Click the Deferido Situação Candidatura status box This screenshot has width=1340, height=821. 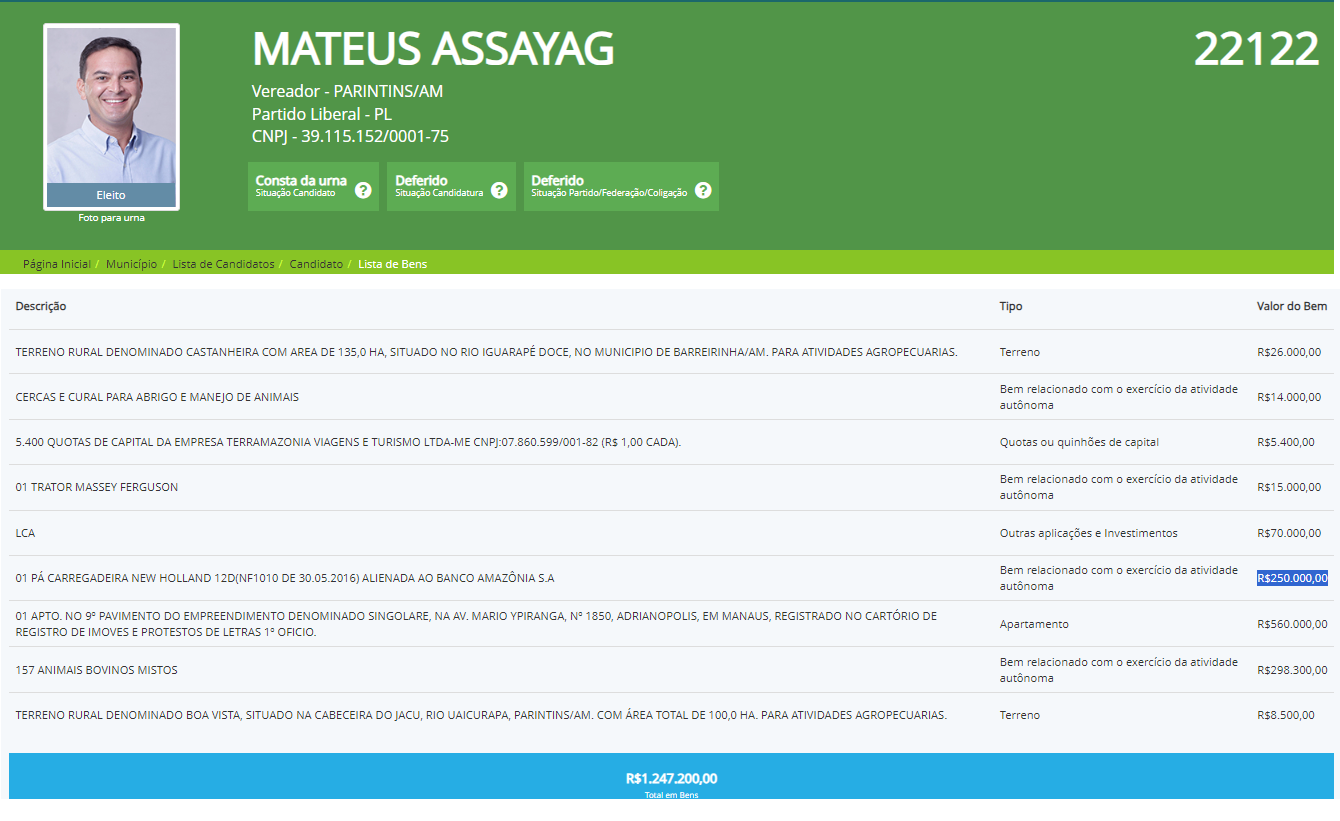451,186
